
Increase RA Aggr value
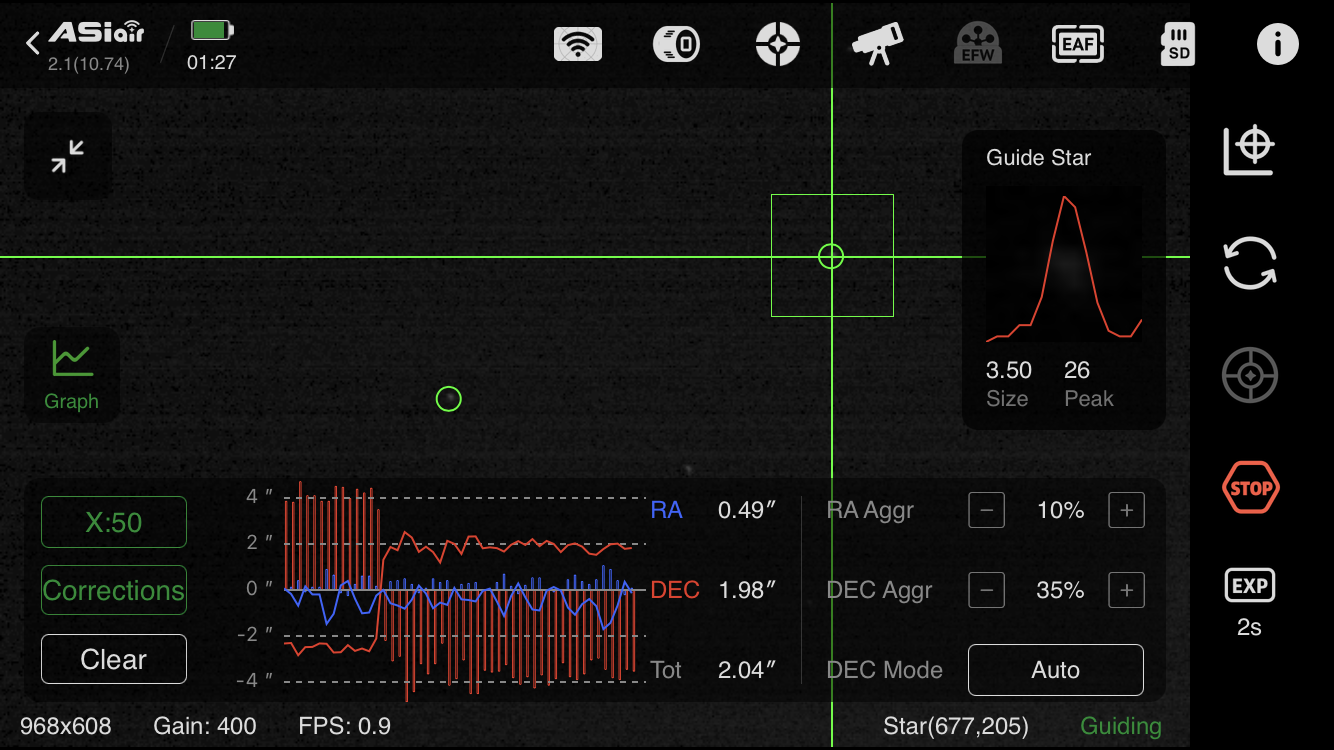coord(1126,511)
